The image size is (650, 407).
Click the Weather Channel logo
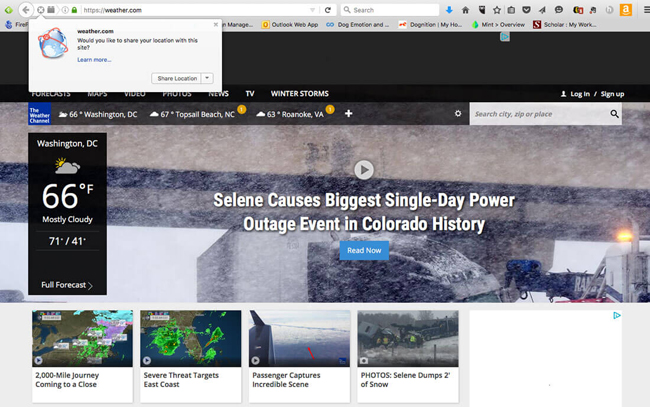[38, 114]
